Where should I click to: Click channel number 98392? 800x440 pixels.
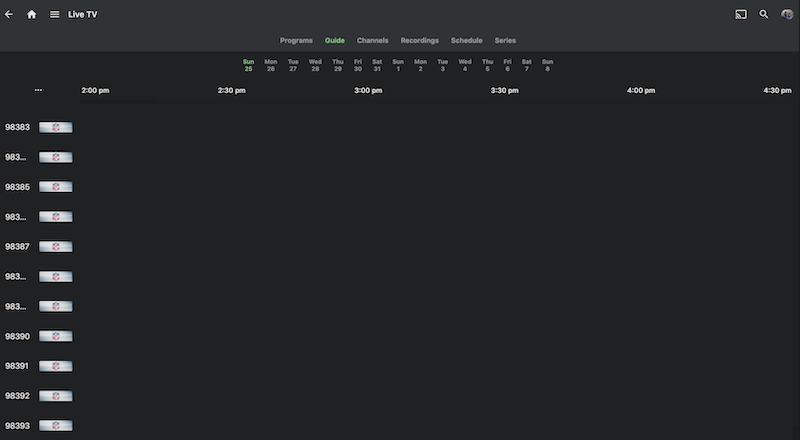tap(17, 396)
